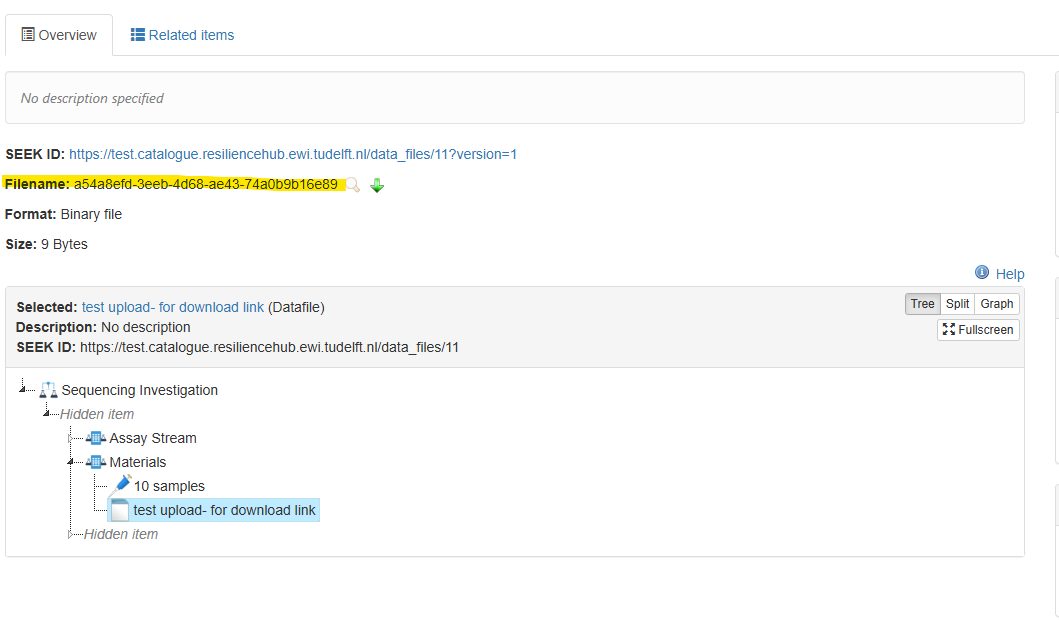This screenshot has height=620, width=1059.
Task: Expand the last Hidden item node
Action: coord(70,534)
